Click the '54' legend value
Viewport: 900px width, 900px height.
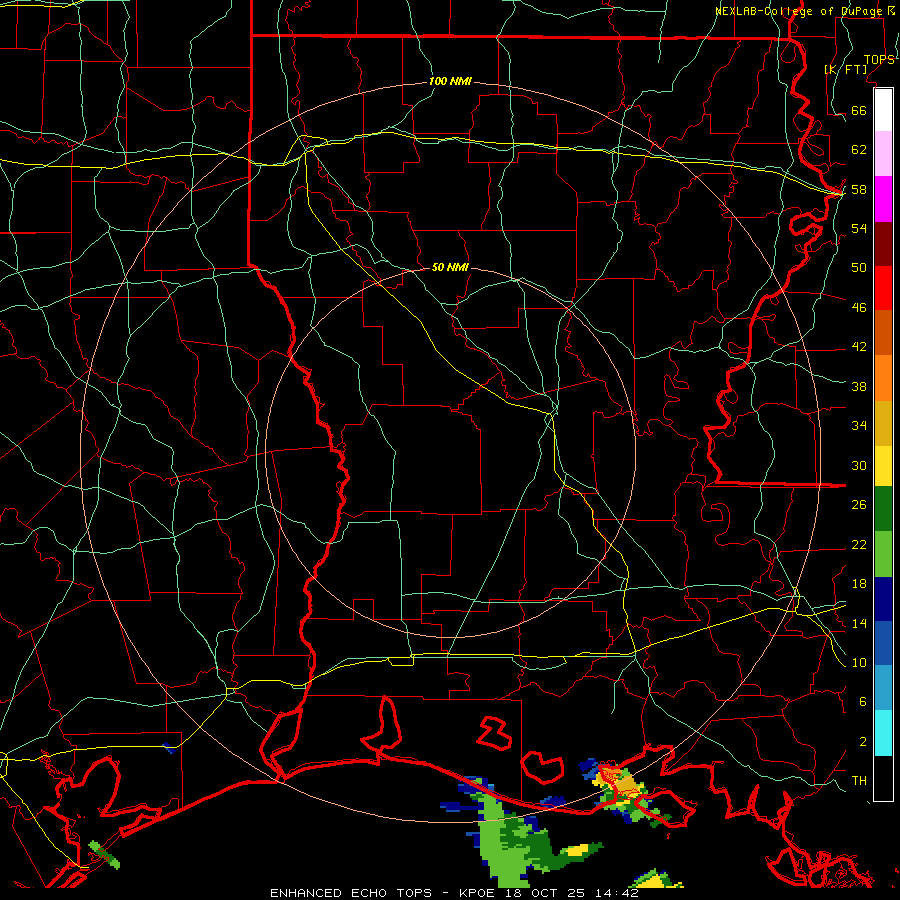pyautogui.click(x=859, y=228)
